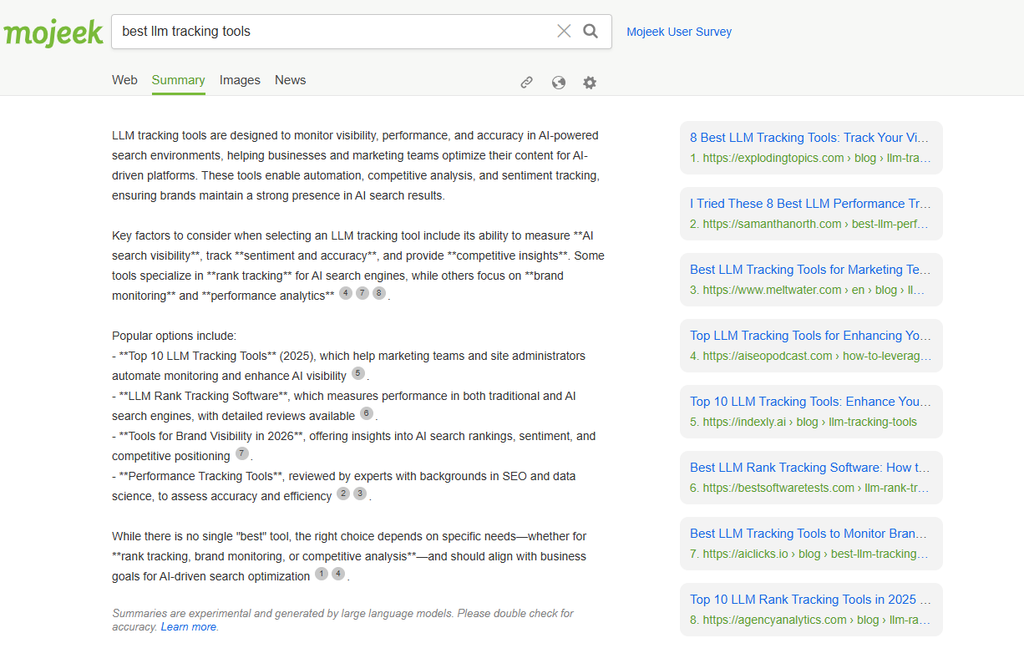Viewport: 1024px width, 668px height.
Task: Open settings via the gear icon
Action: 590,82
